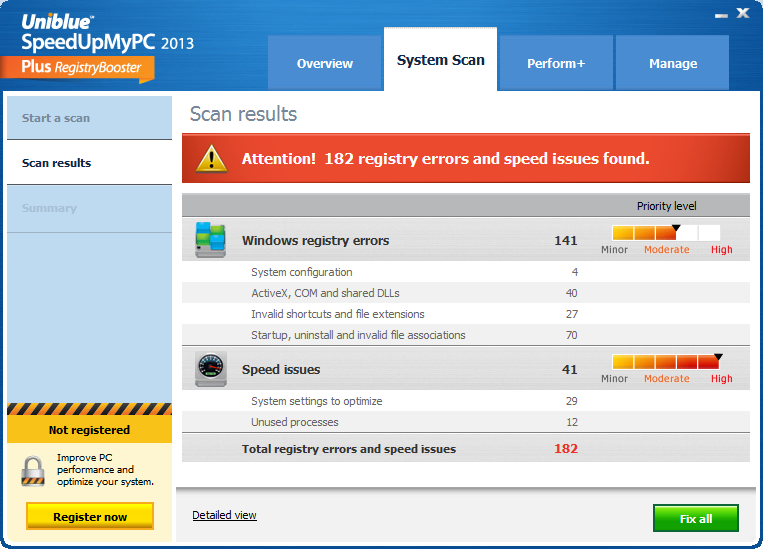Click the Fix all button
Viewport: 763px width, 549px height.
point(695,518)
